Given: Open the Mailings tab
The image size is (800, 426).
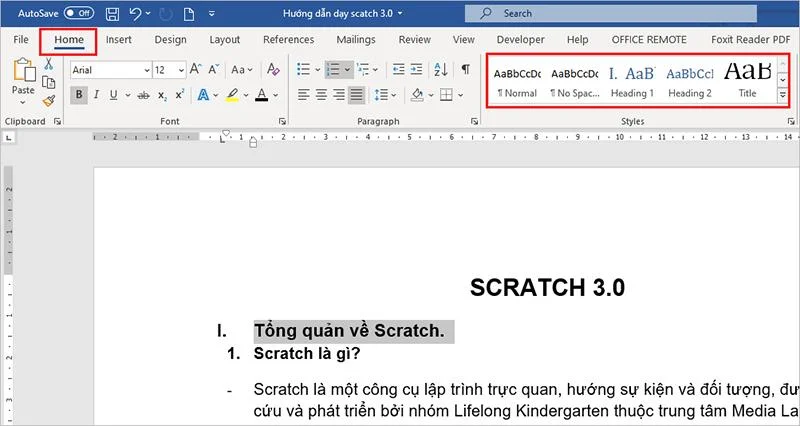Looking at the screenshot, I should click(x=356, y=40).
